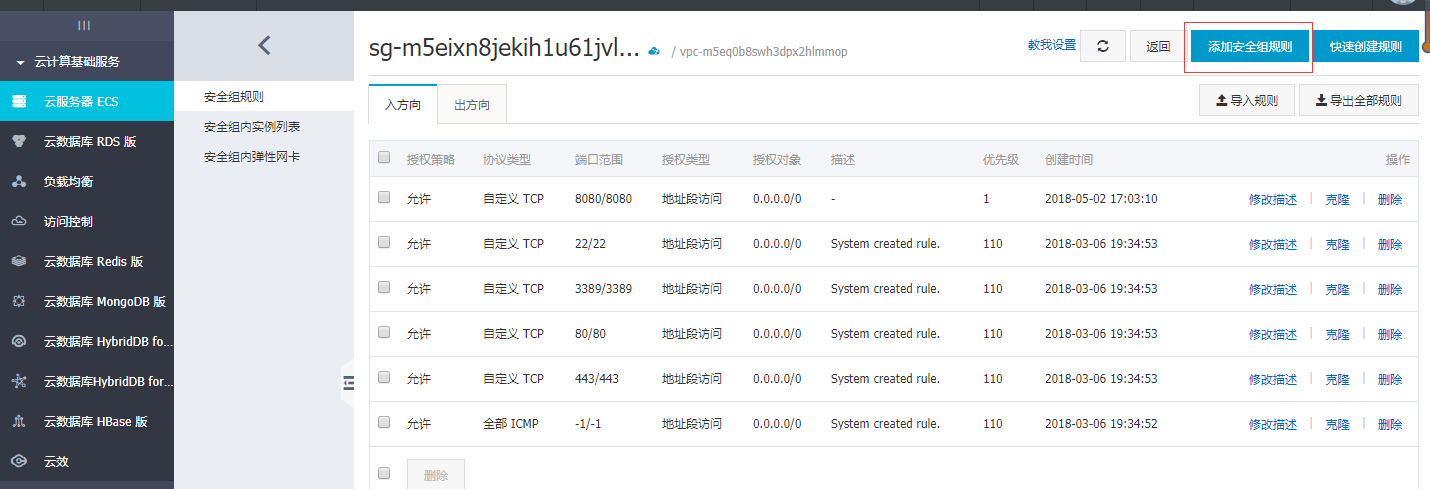Click the 优先级 column header

tap(1000, 160)
